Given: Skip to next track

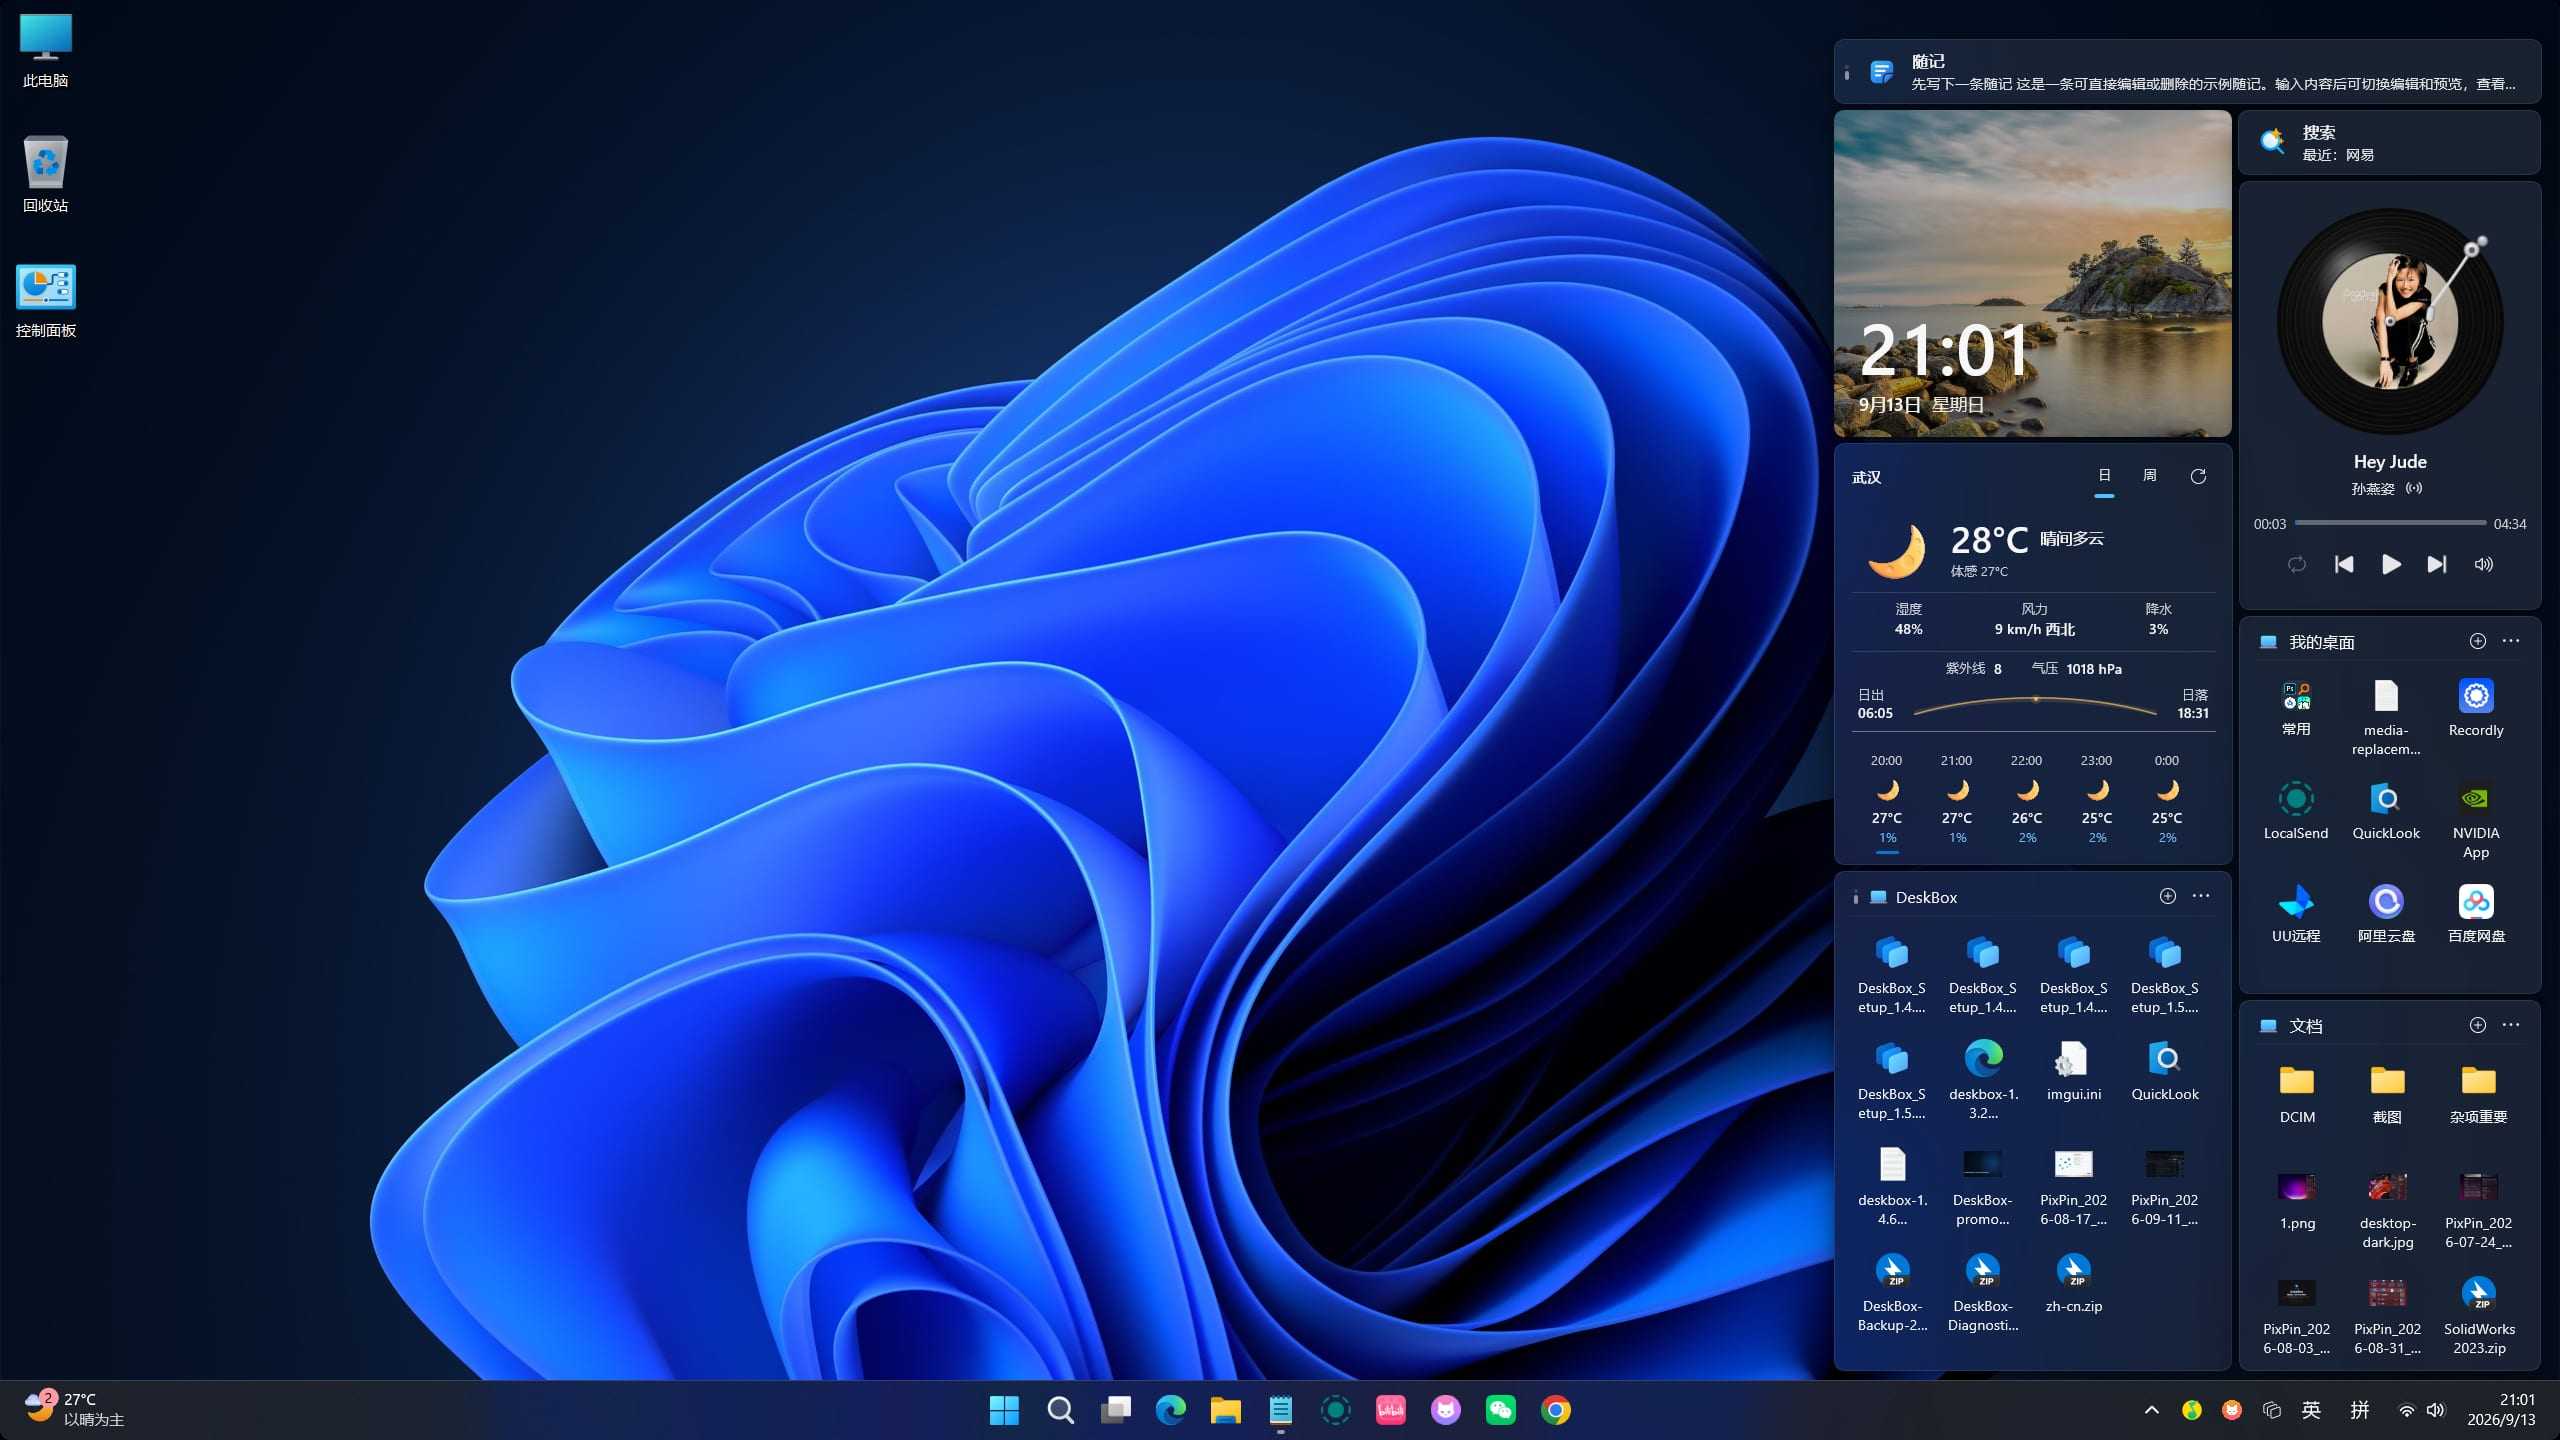Looking at the screenshot, I should 2437,565.
